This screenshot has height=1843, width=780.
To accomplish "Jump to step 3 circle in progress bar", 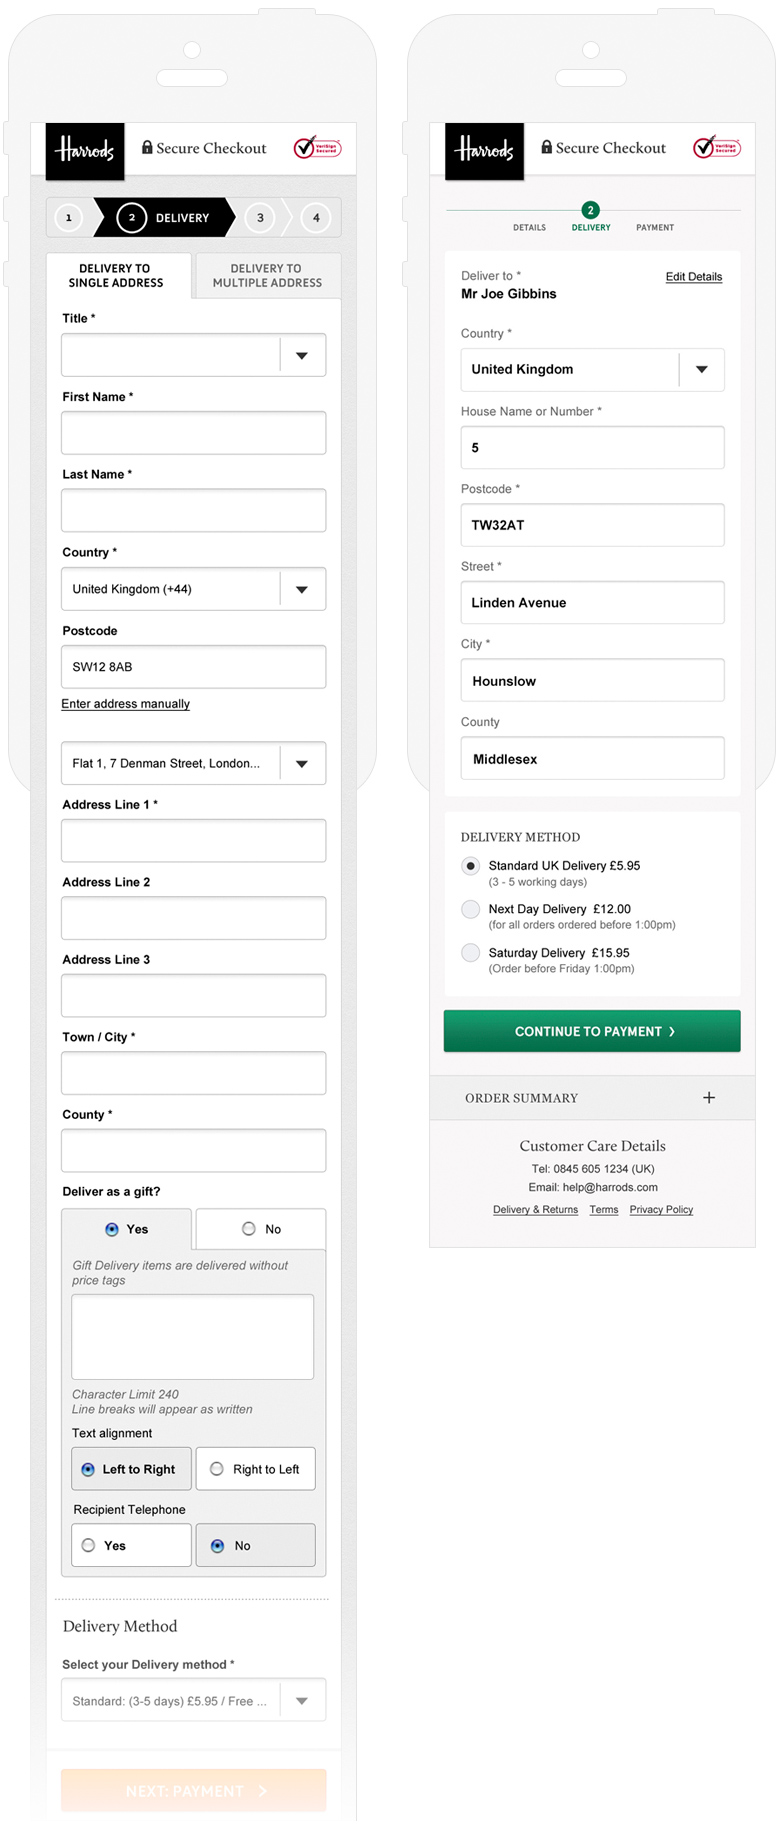I will (x=260, y=218).
